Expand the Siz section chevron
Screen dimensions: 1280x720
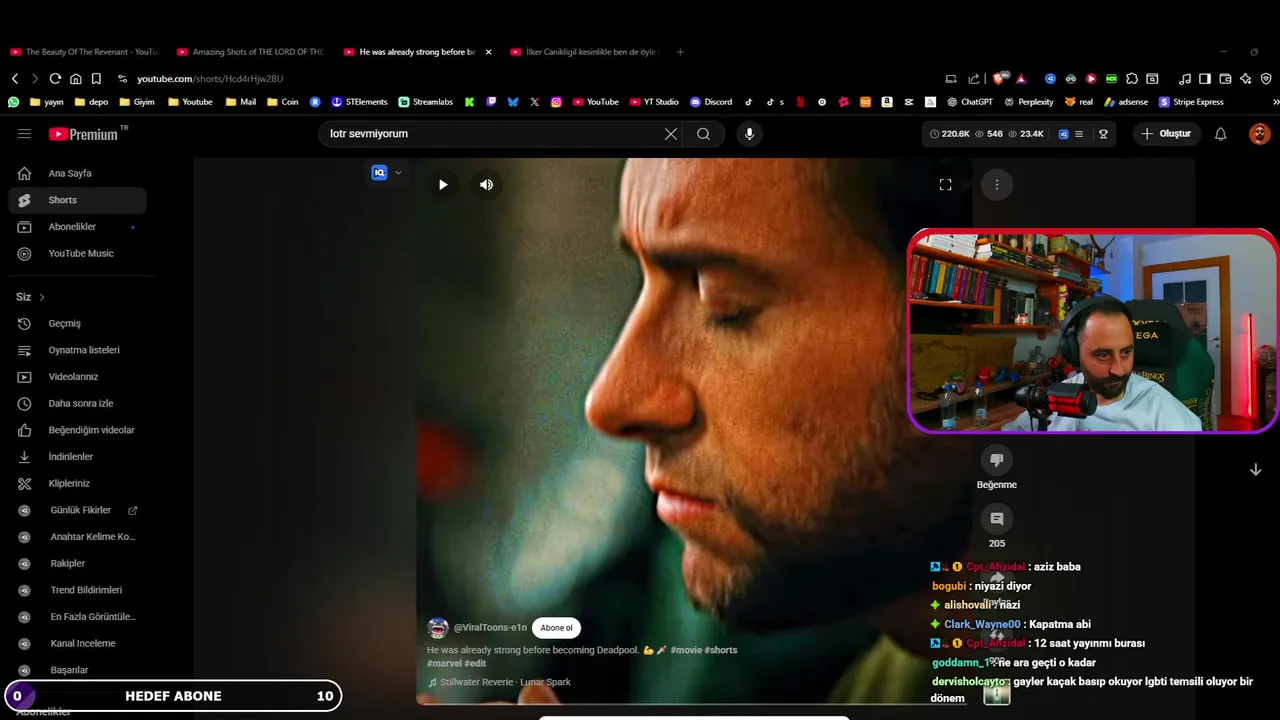click(x=42, y=297)
